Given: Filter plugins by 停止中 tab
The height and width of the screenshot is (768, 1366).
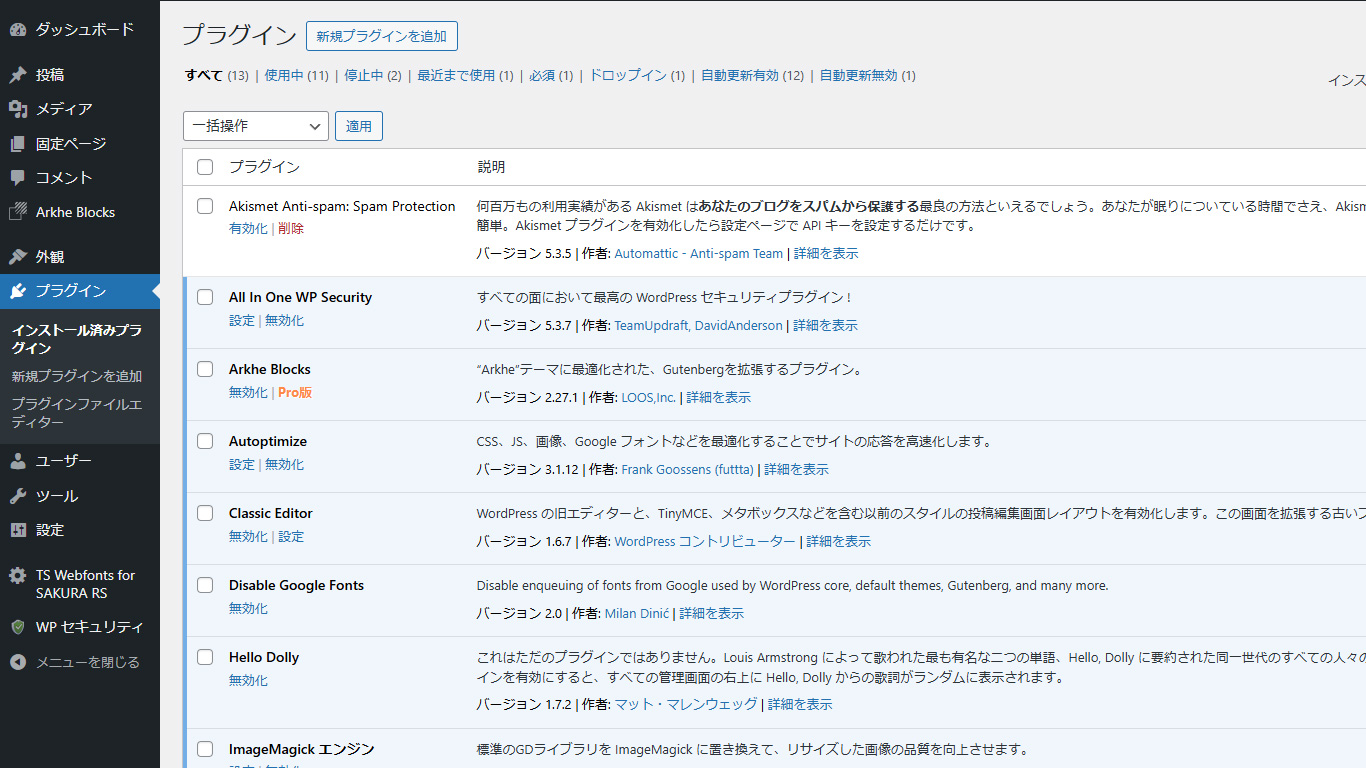Looking at the screenshot, I should click(373, 75).
